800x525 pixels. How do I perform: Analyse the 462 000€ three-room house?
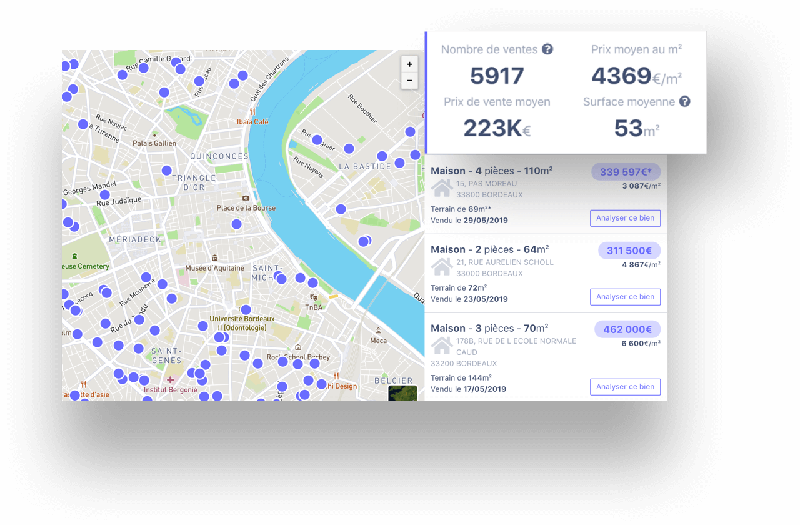click(625, 387)
